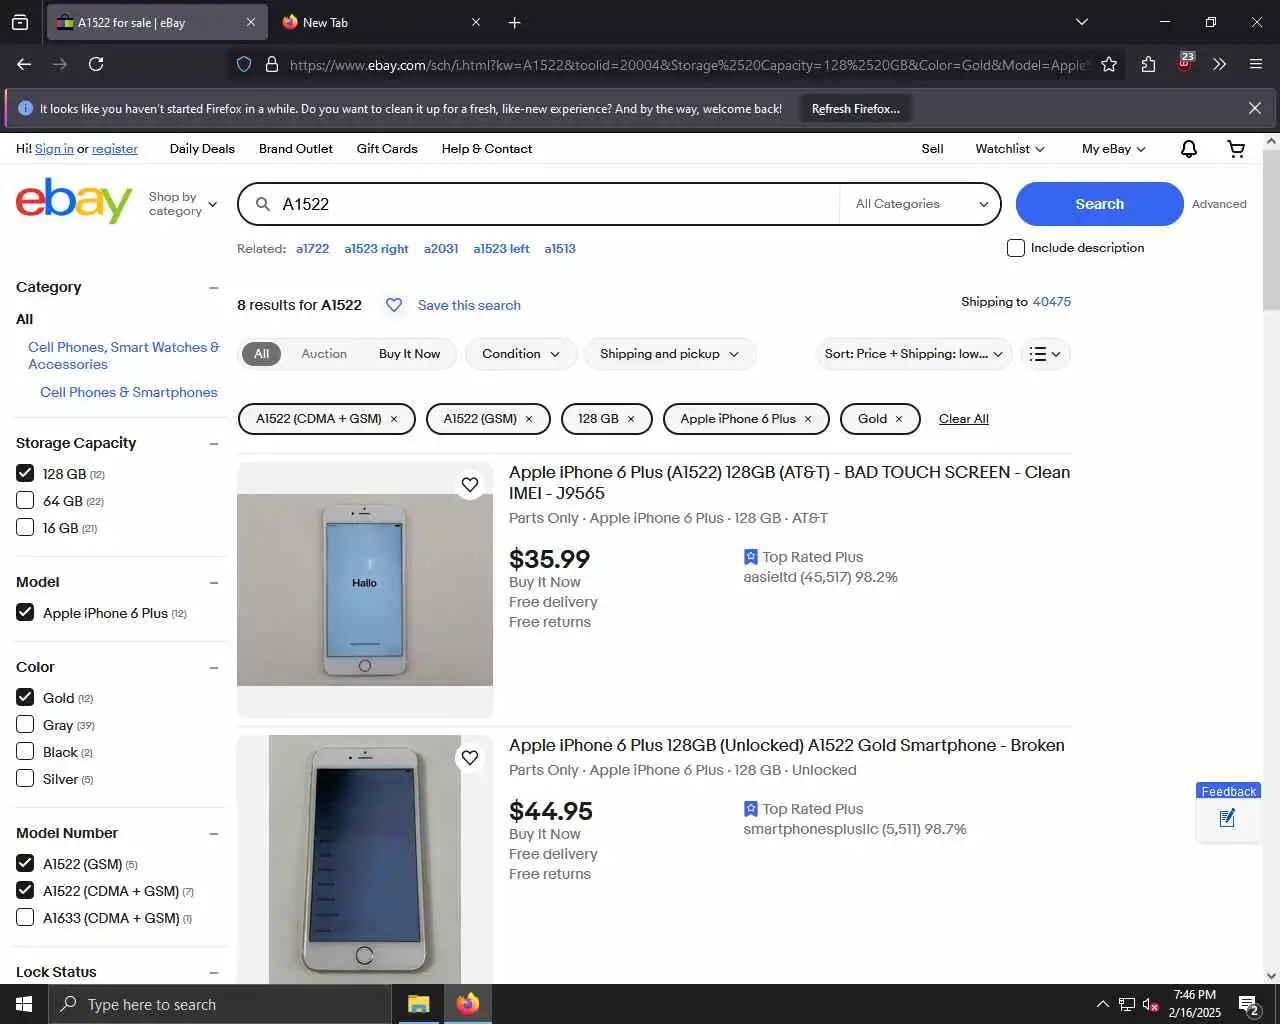1280x1024 pixels.
Task: Open the list view options dropdown
Action: (x=1045, y=354)
